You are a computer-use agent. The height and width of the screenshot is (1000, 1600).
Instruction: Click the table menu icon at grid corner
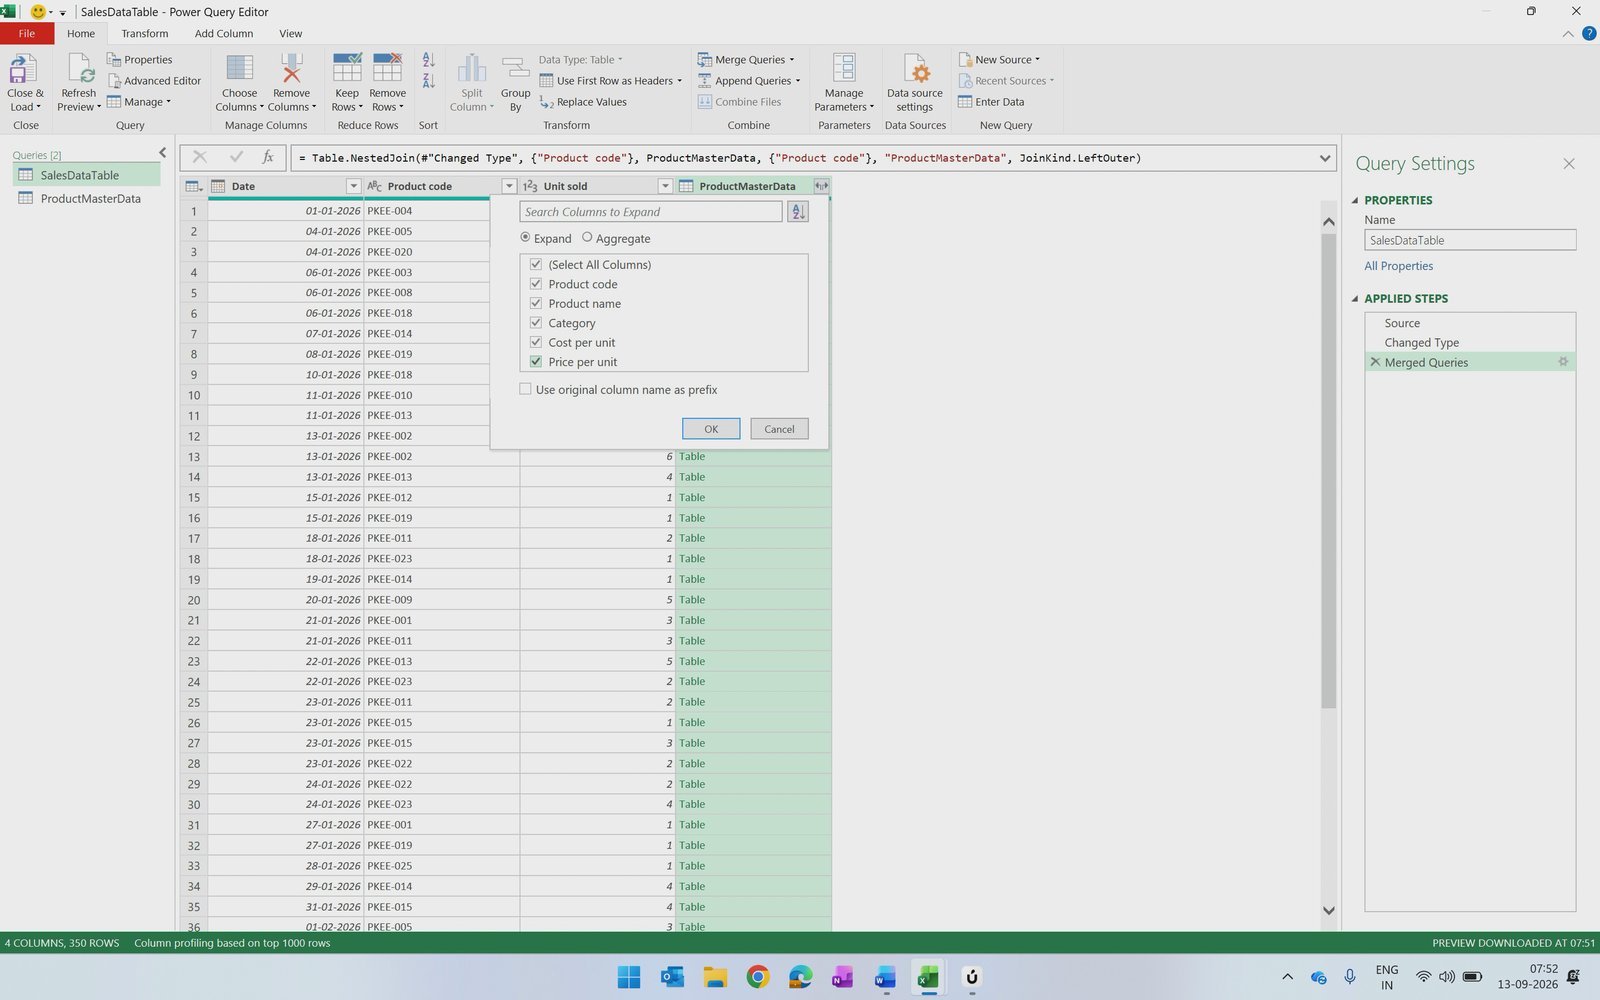point(194,186)
